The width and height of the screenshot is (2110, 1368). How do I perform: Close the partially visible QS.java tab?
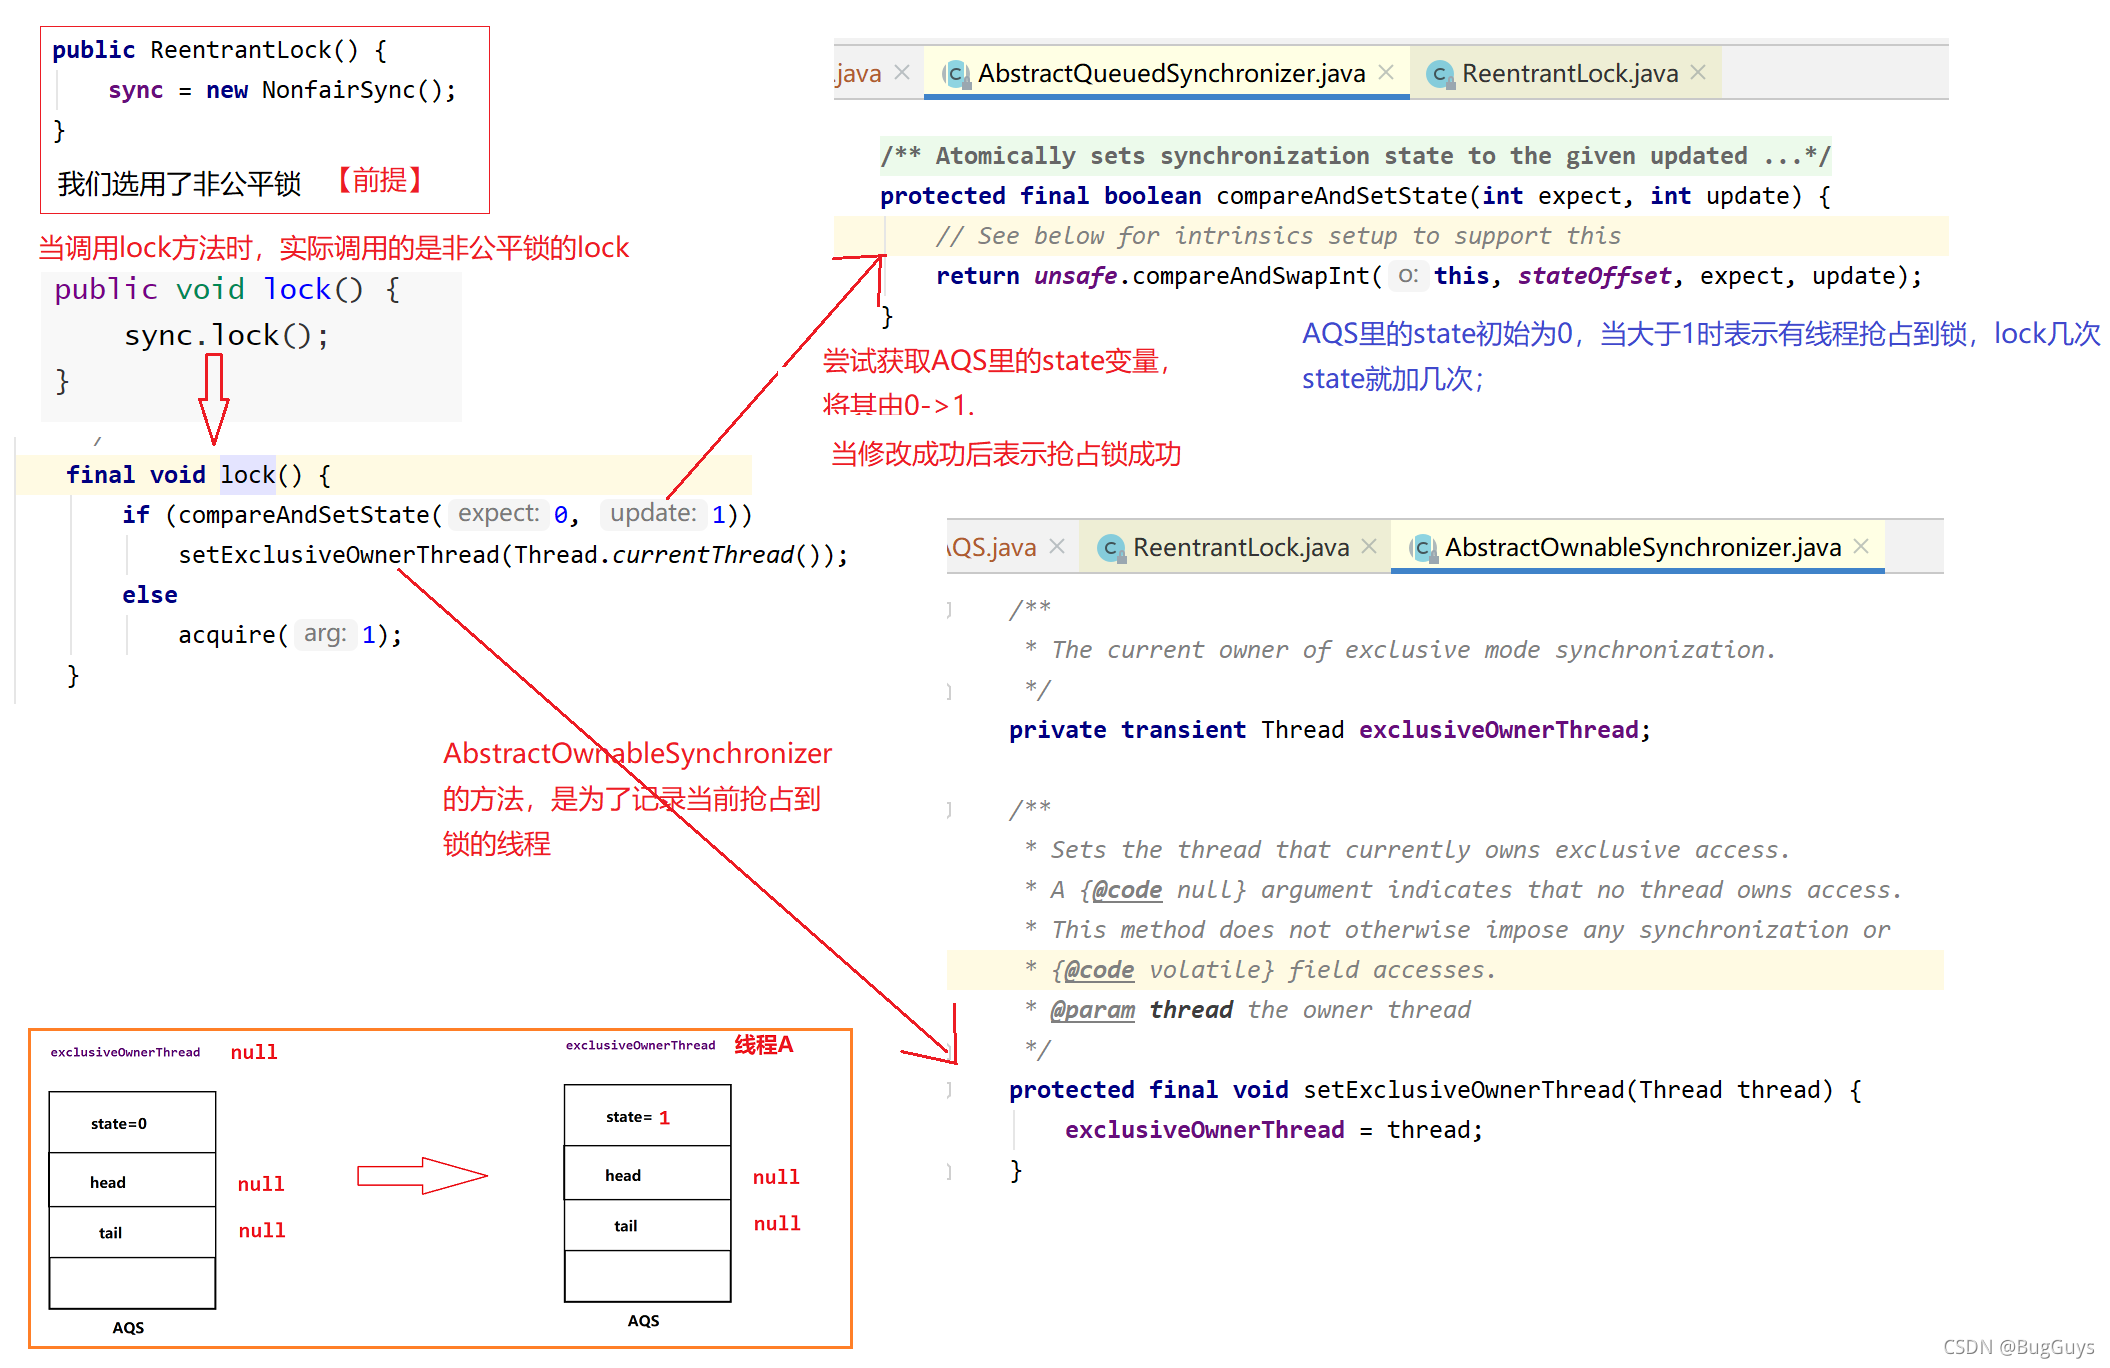click(x=1057, y=546)
